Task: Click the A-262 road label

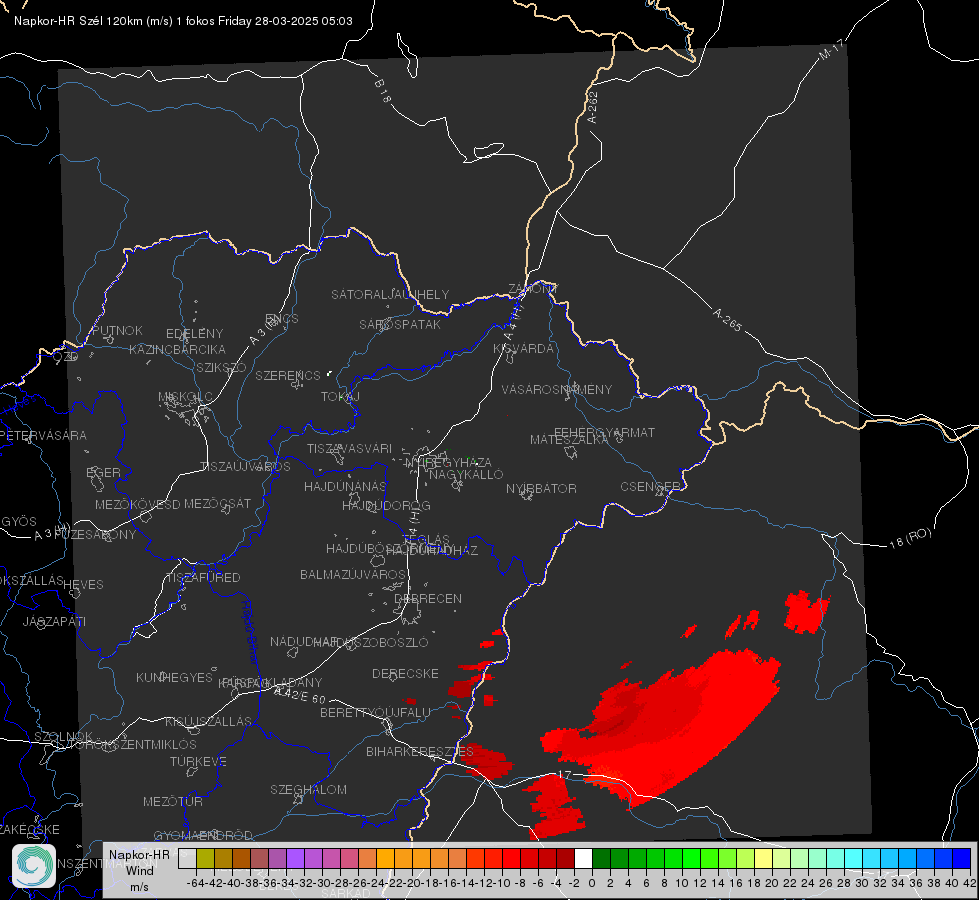Action: tap(593, 107)
